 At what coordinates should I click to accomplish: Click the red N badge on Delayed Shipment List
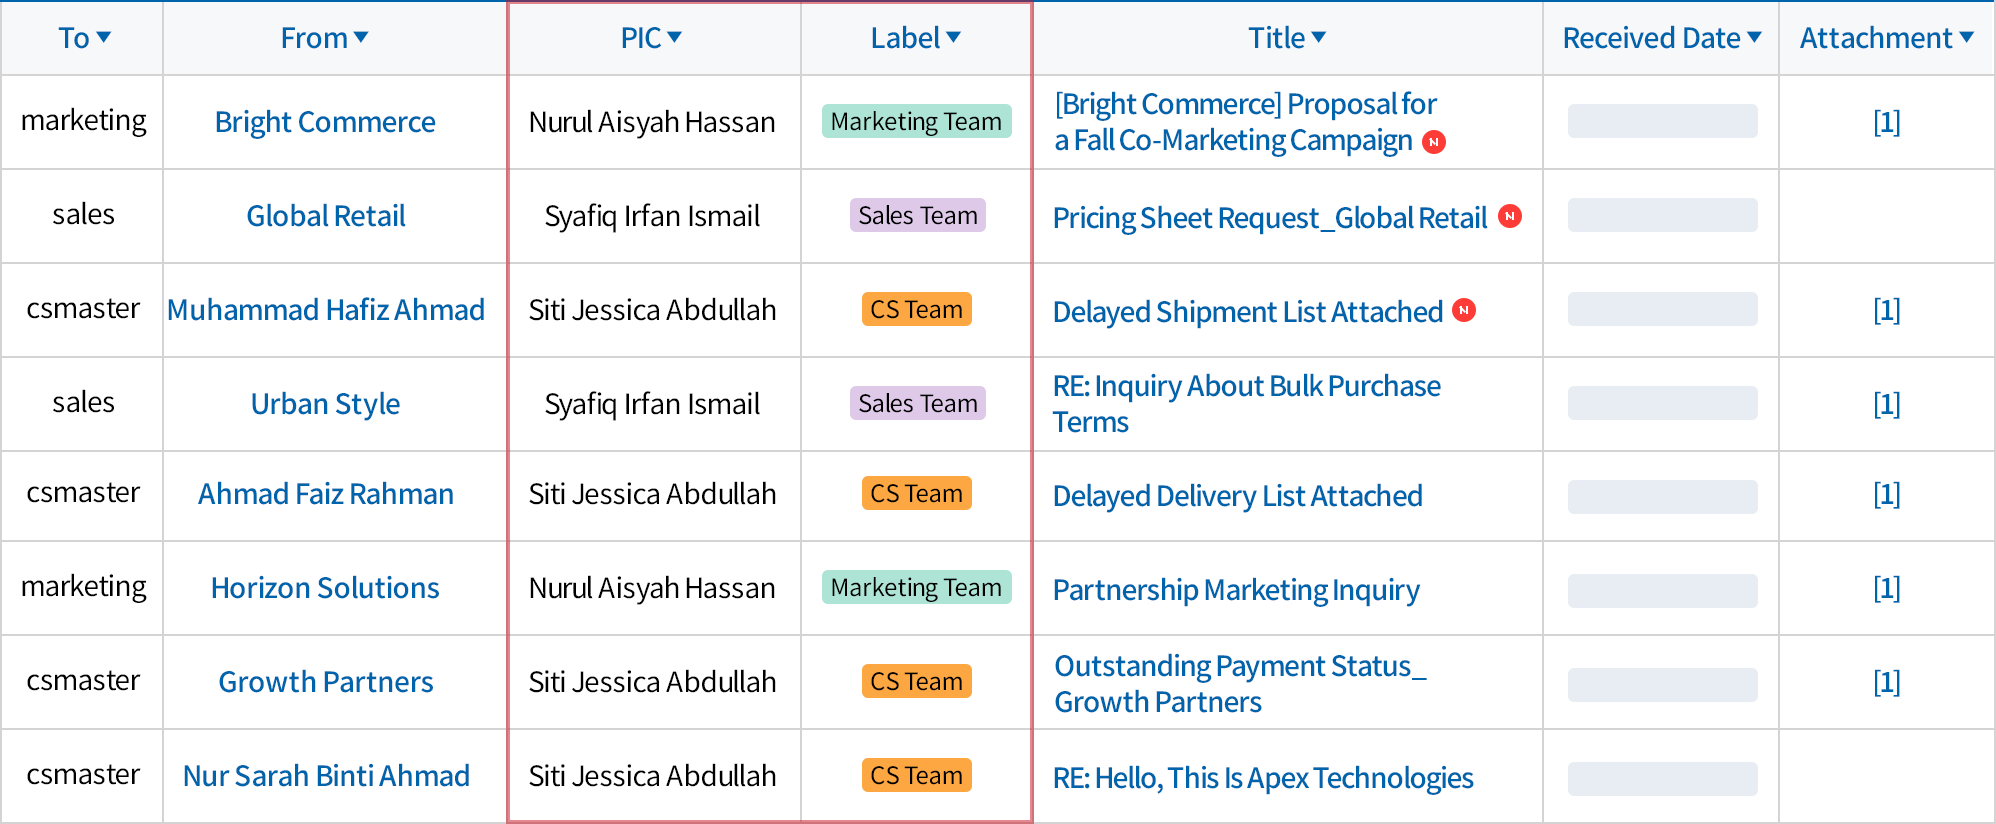point(1464,310)
